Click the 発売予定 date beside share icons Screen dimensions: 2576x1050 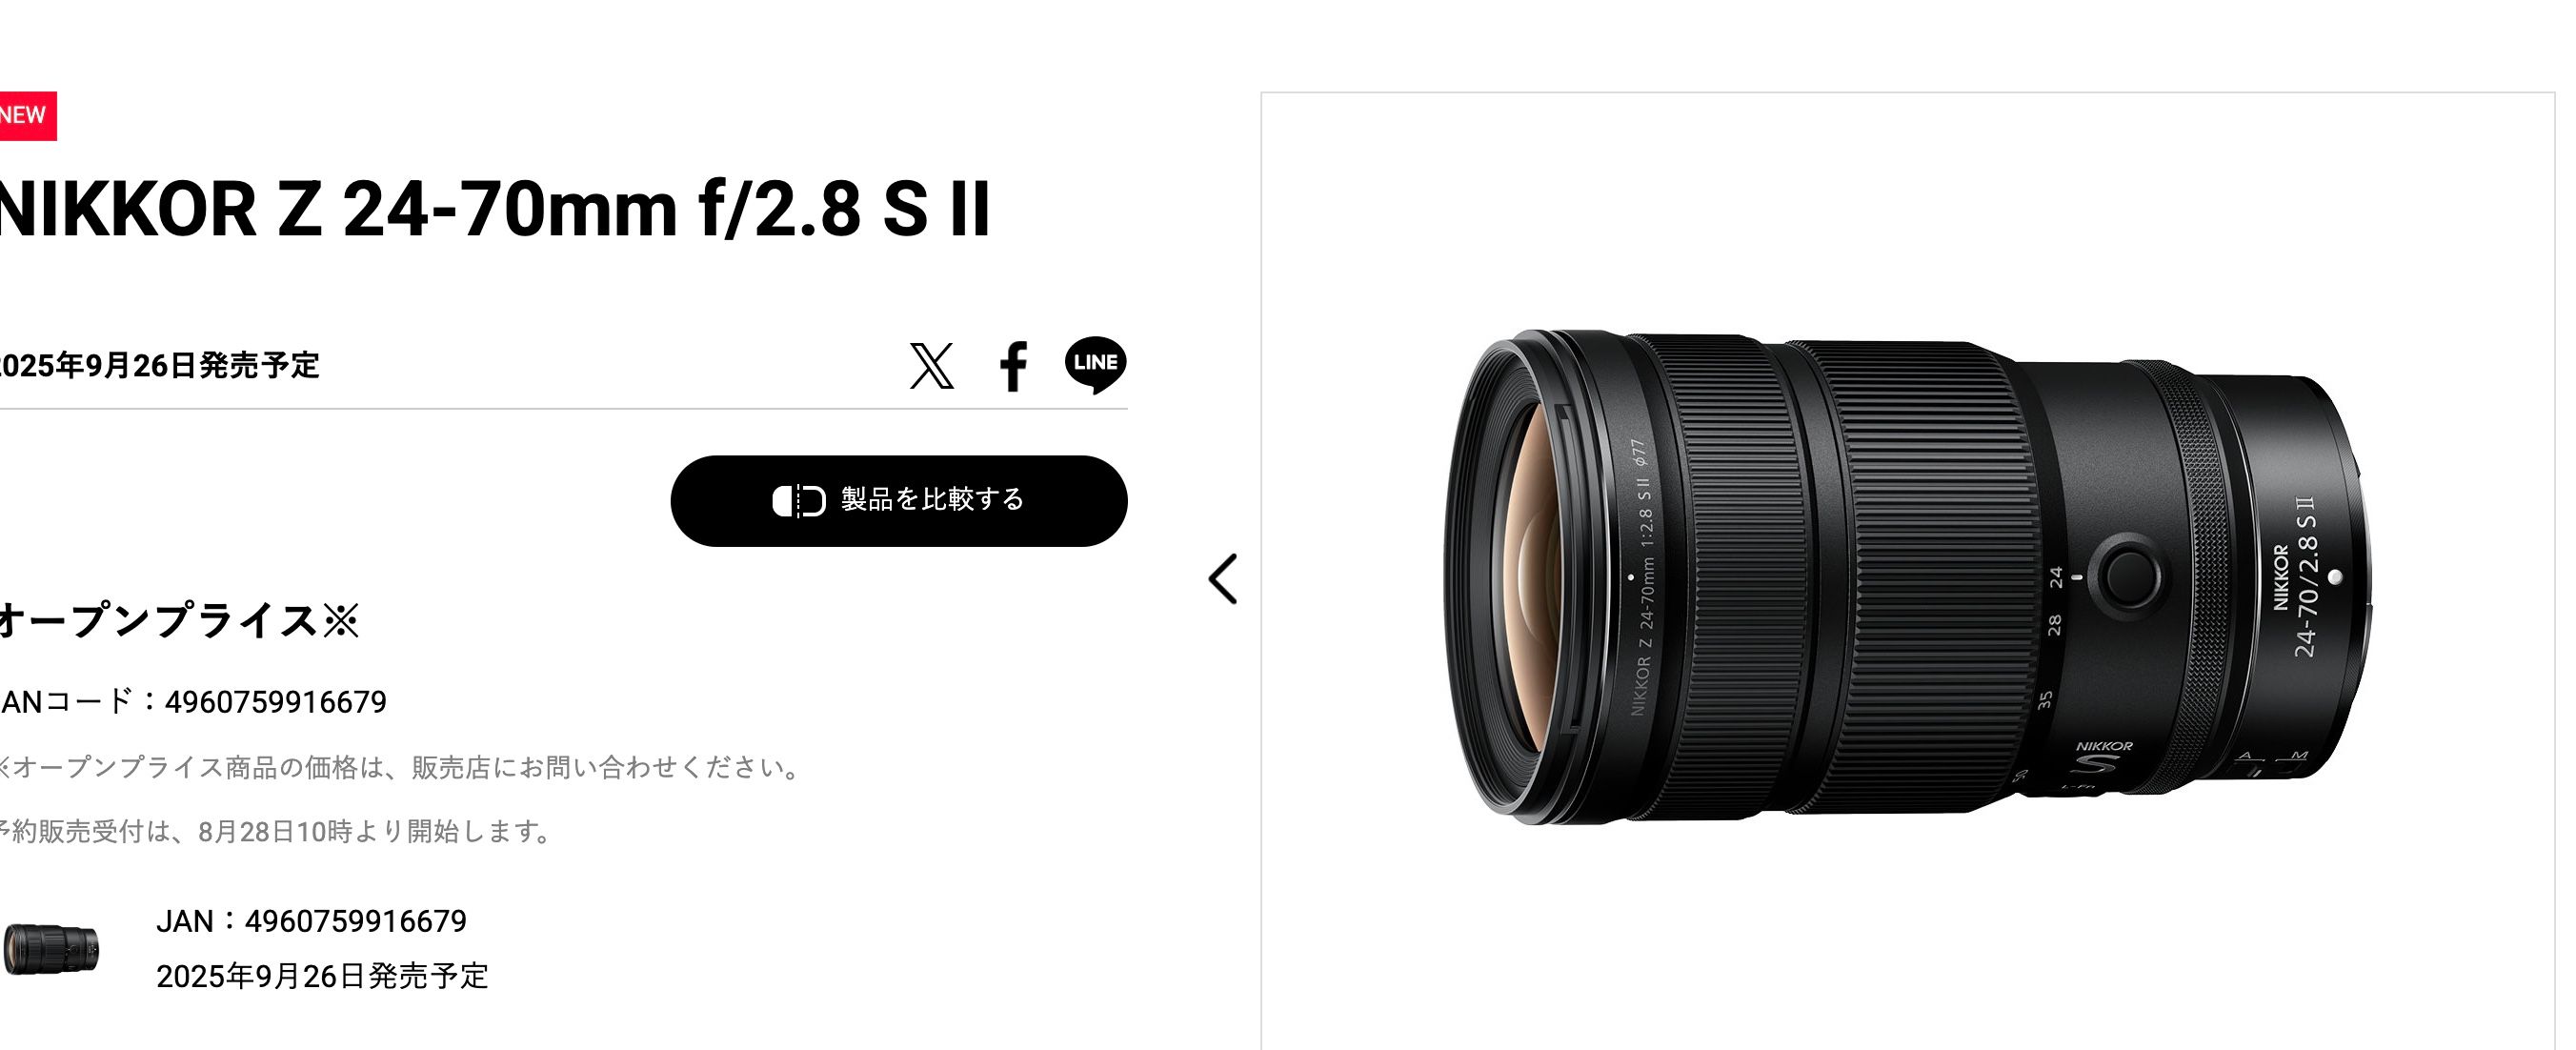159,366
